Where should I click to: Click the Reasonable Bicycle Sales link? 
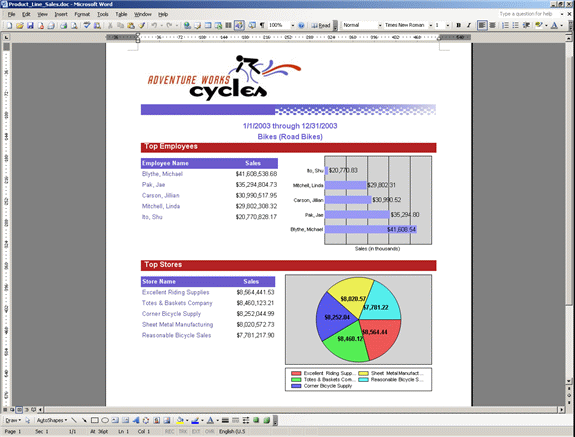(176, 335)
